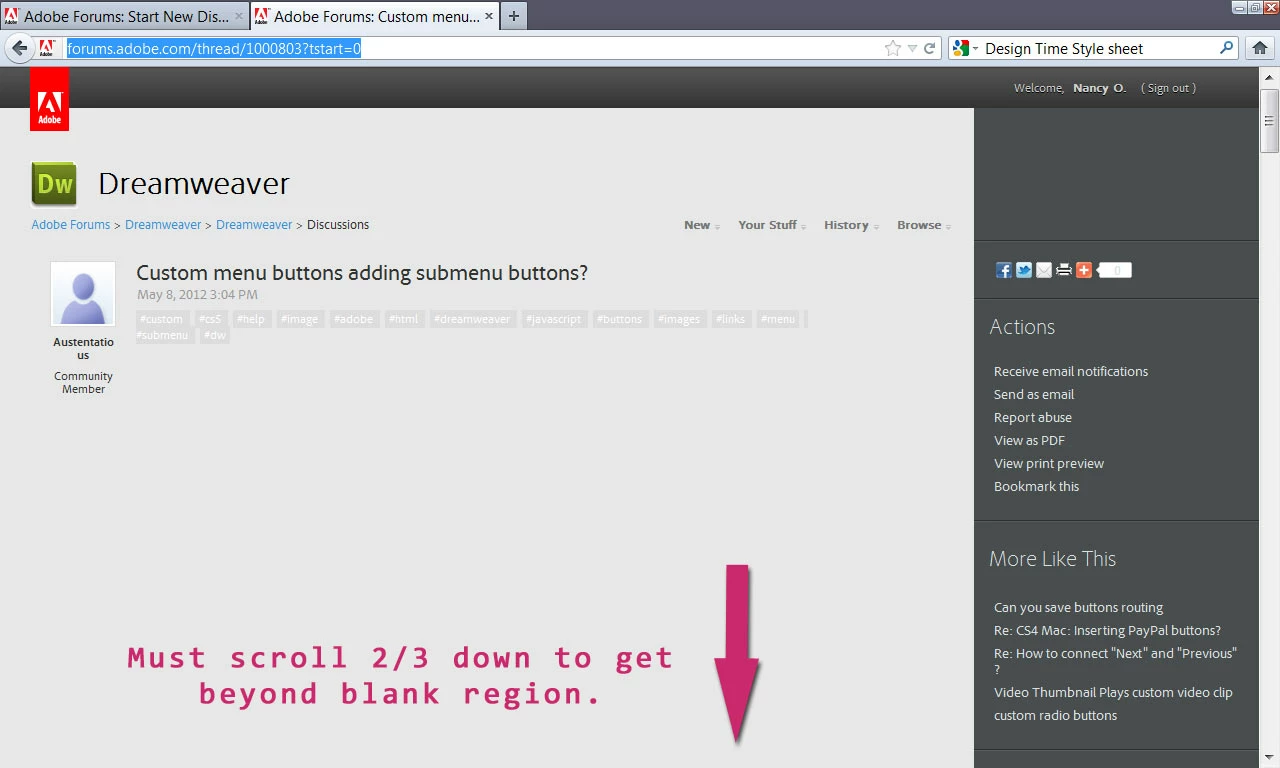Open 'How to connect Next and Previous' thread
1280x768 pixels.
pyautogui.click(x=1115, y=661)
